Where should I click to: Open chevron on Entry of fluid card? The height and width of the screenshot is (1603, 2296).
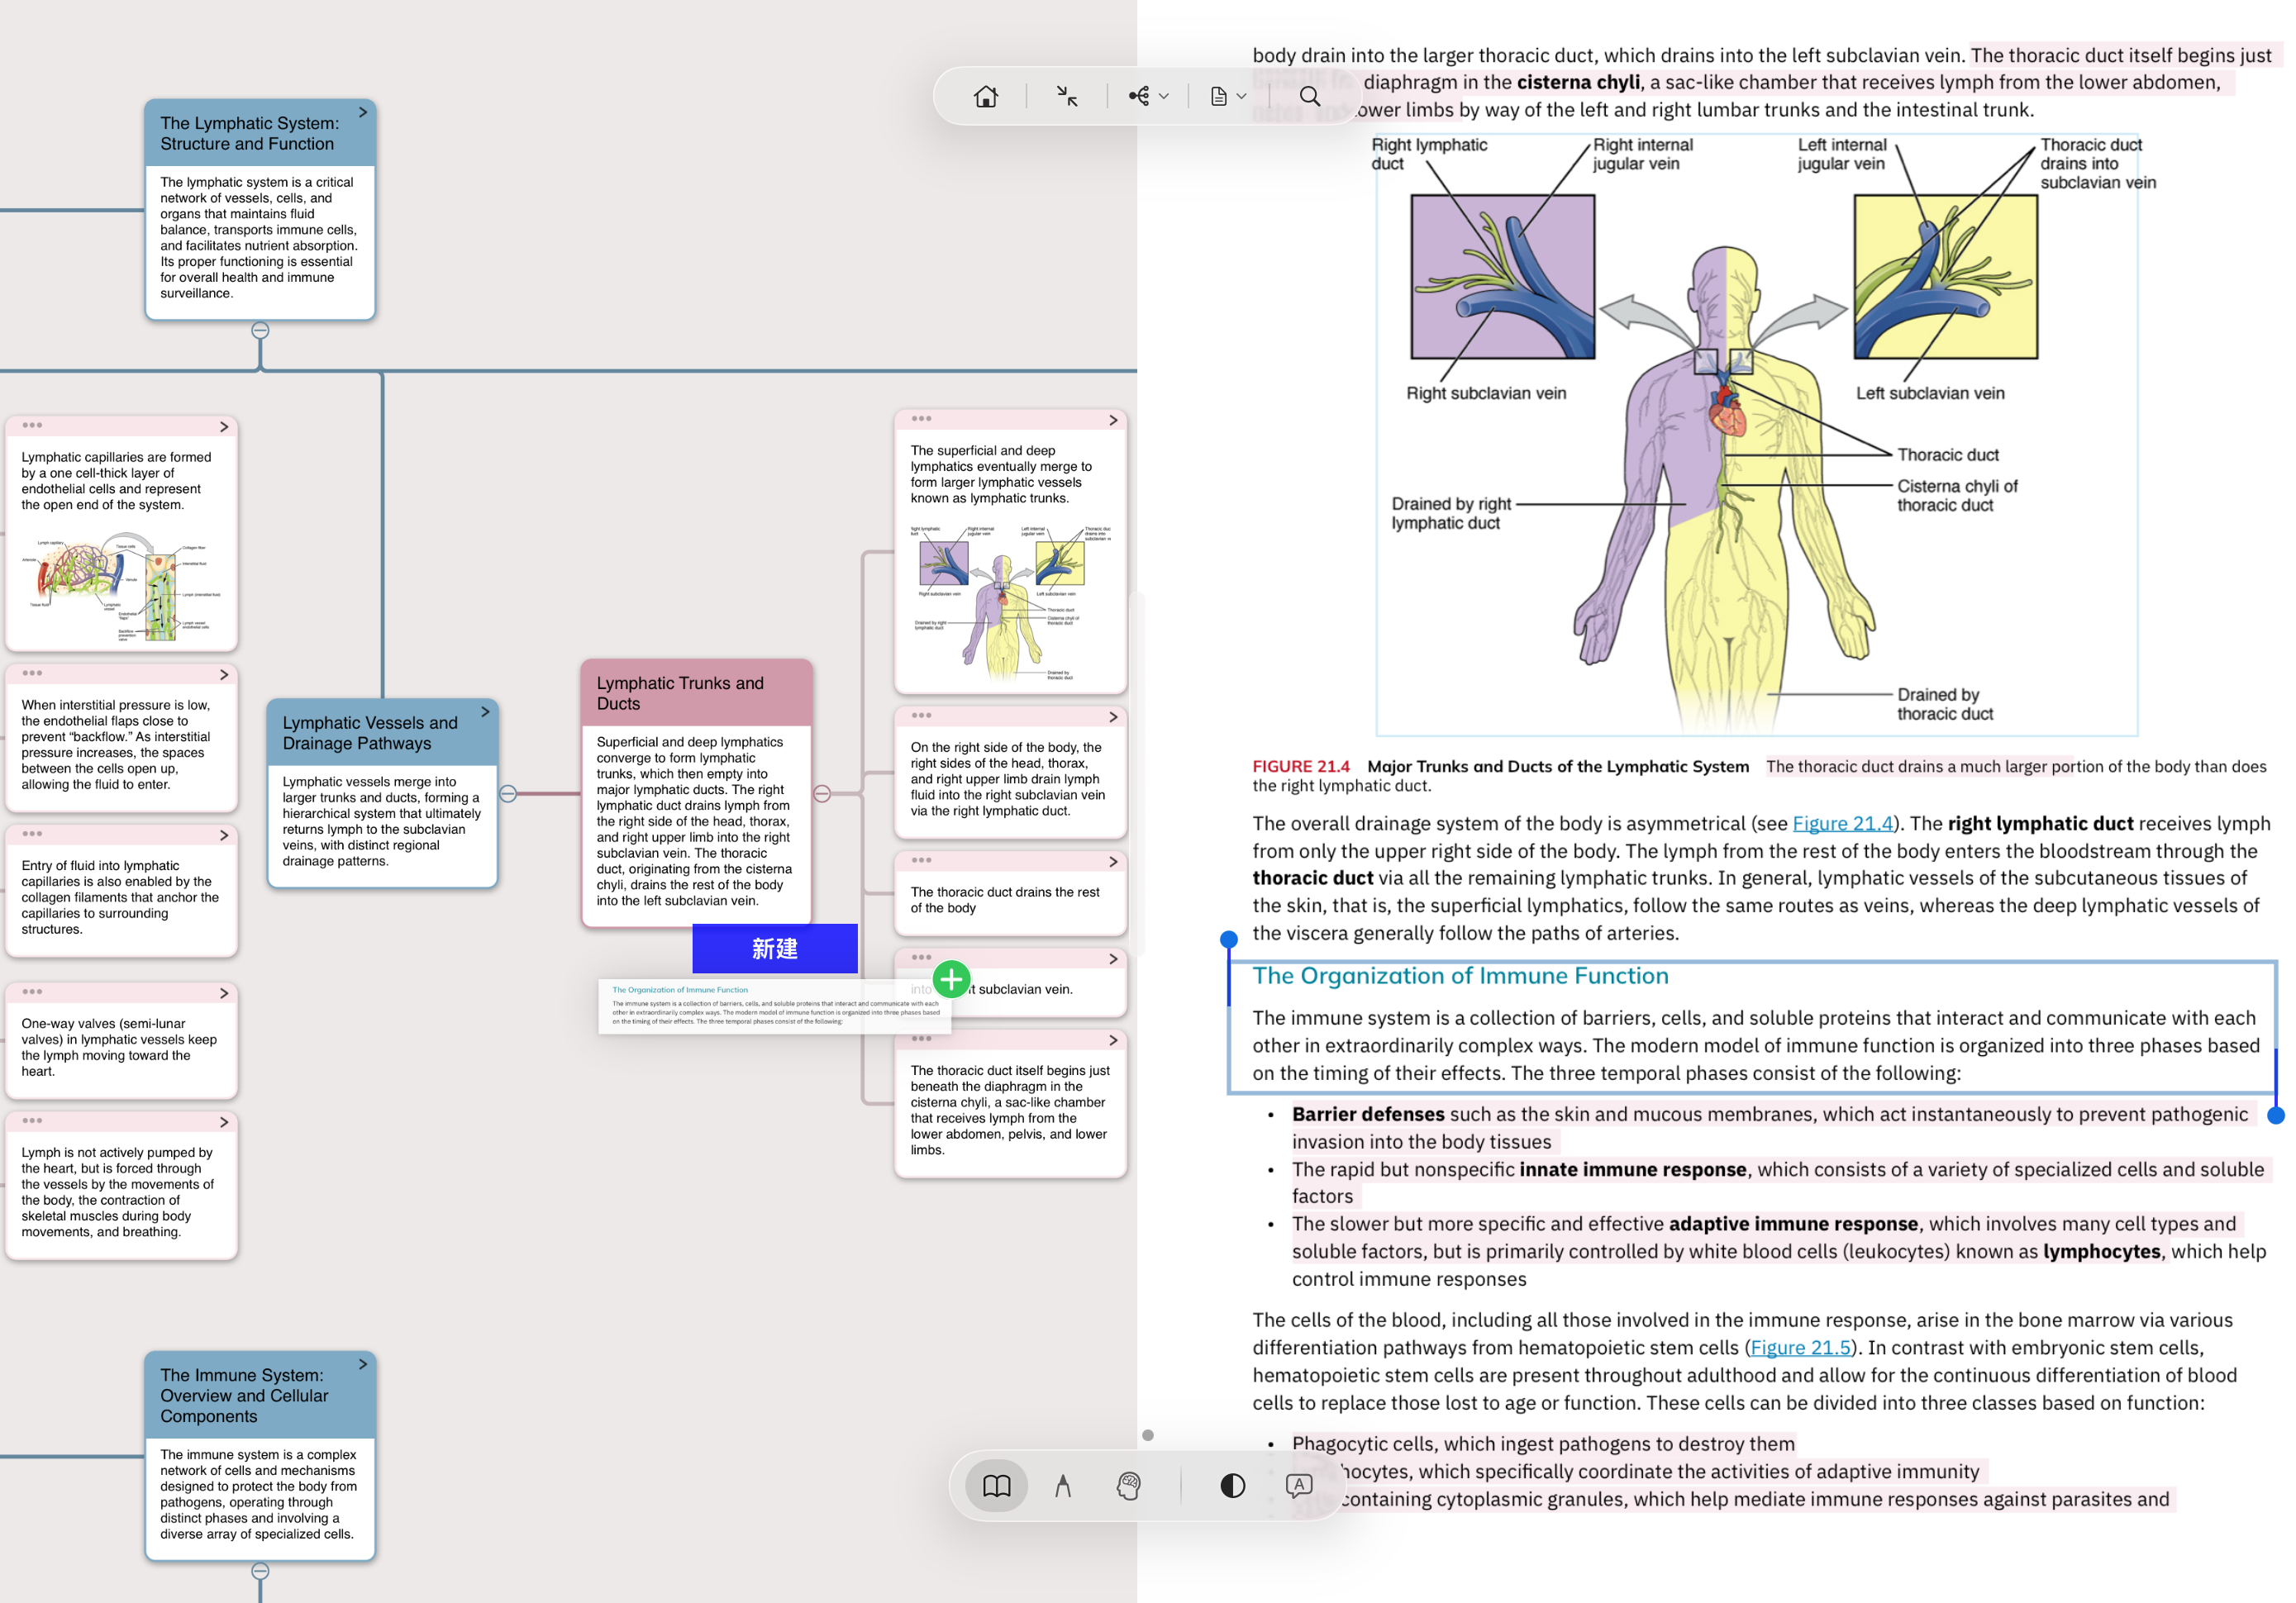224,835
